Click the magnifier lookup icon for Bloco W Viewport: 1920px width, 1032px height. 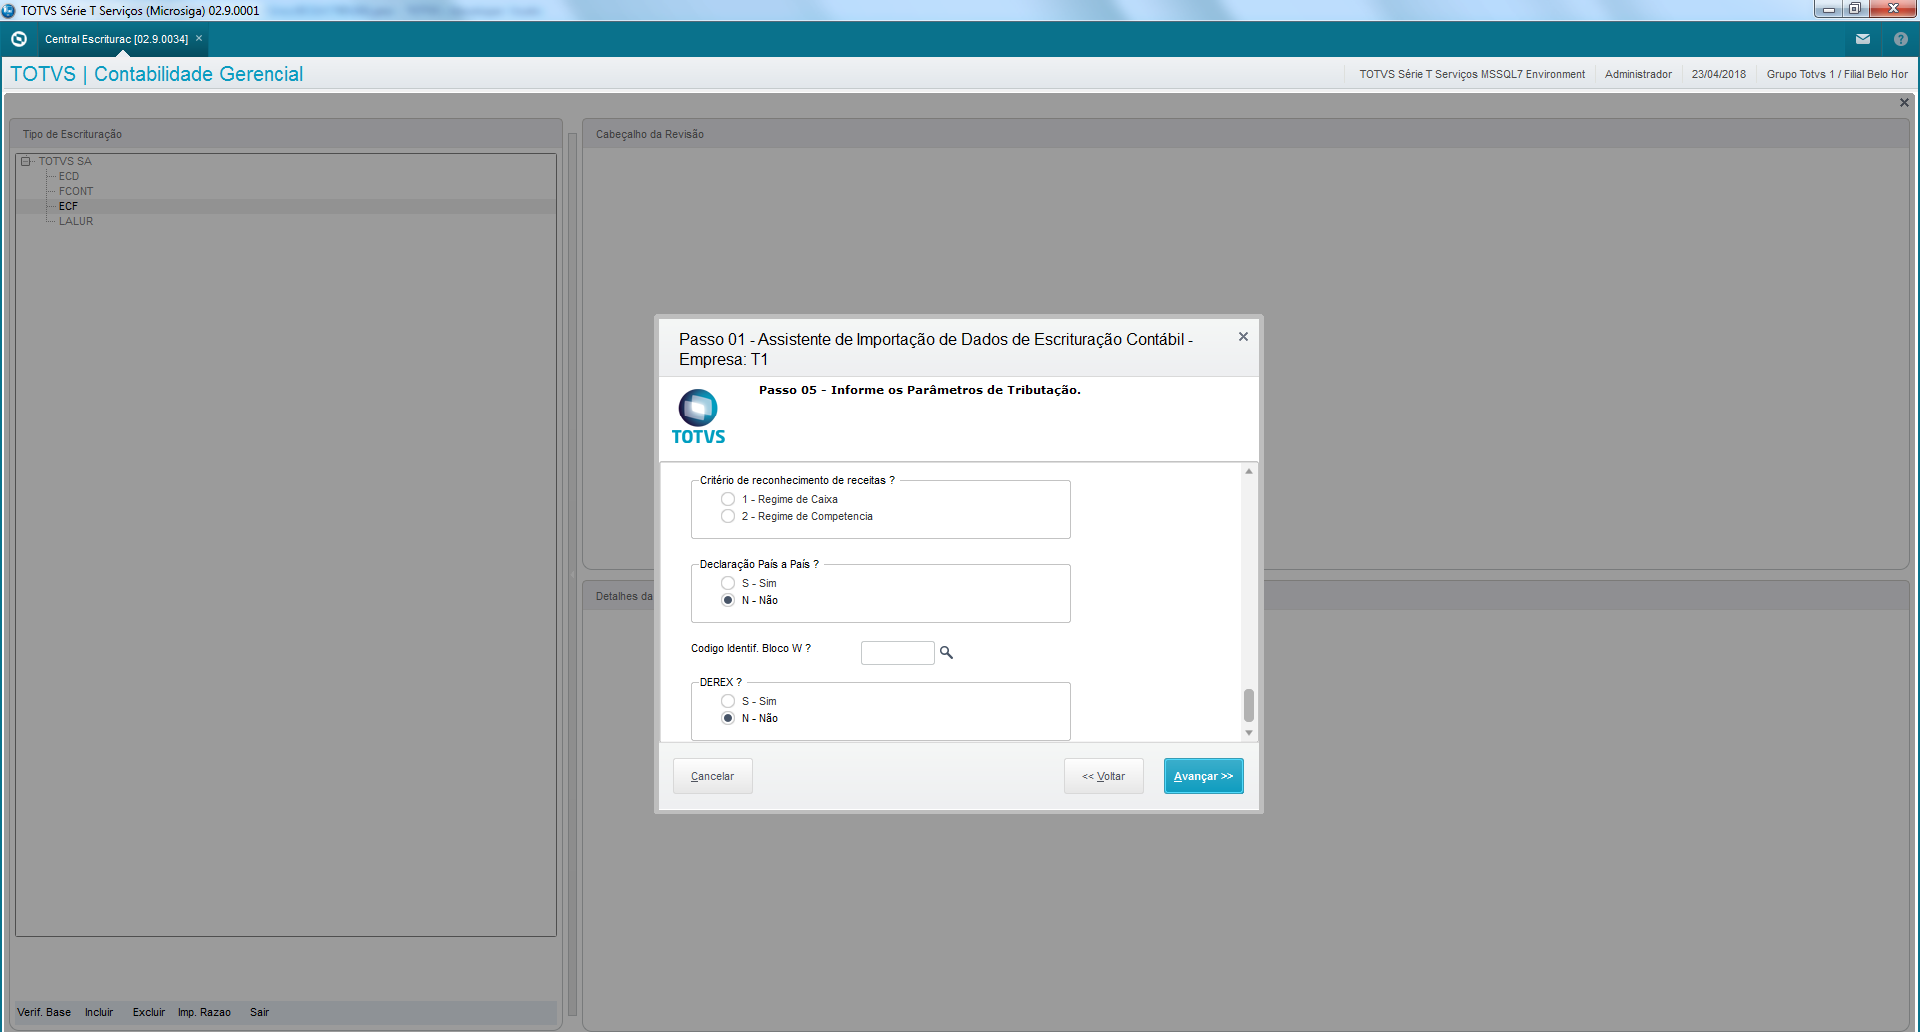[x=946, y=653]
